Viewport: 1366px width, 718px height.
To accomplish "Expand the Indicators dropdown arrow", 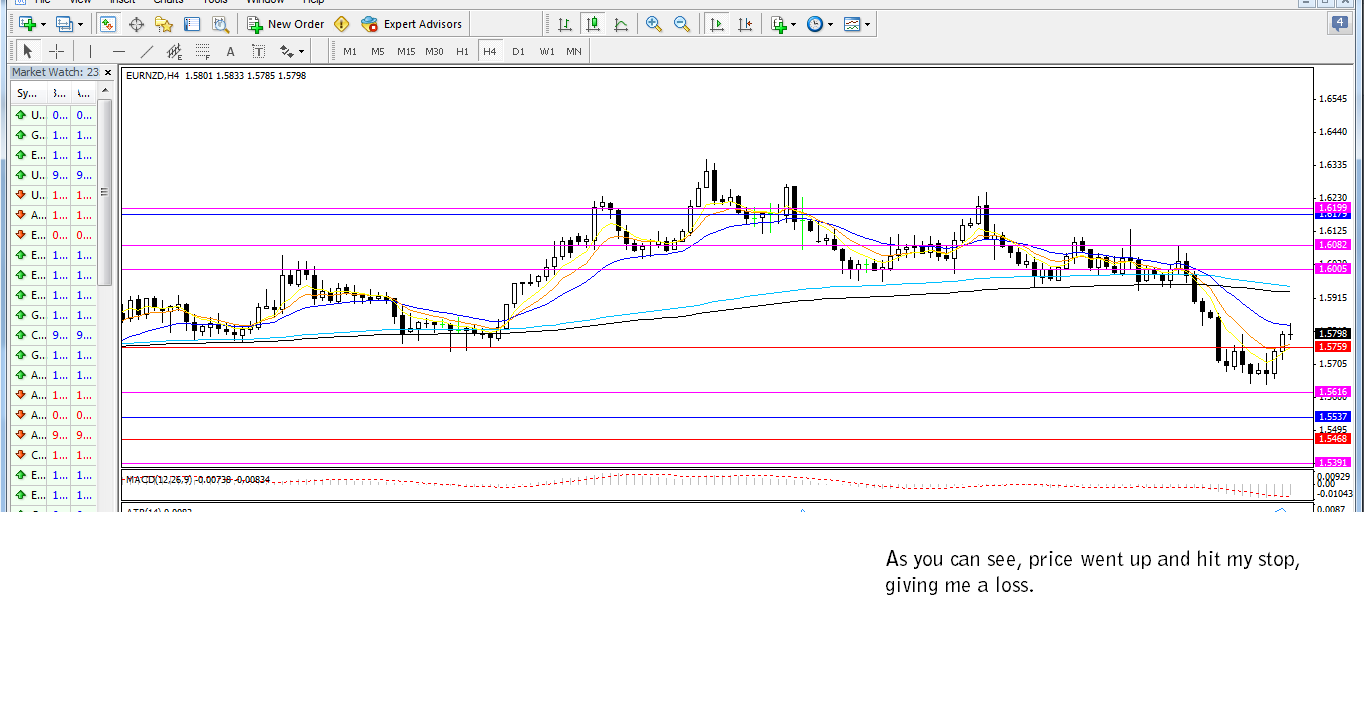I will point(794,24).
